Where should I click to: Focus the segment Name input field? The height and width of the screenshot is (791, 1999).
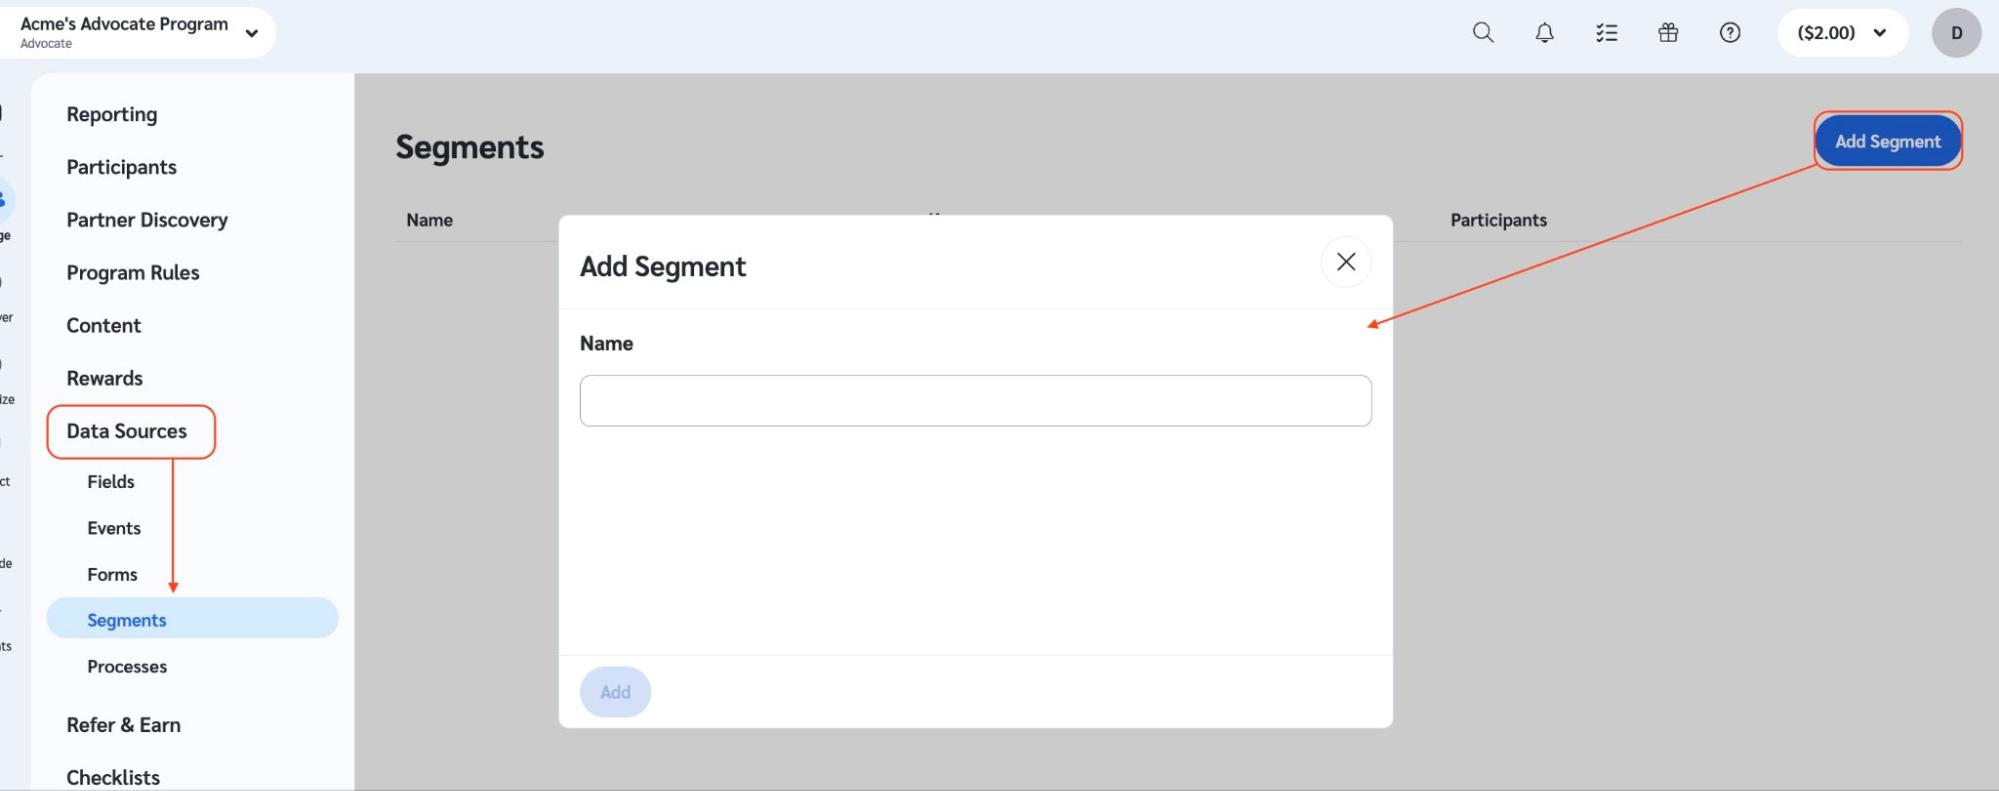[975, 401]
